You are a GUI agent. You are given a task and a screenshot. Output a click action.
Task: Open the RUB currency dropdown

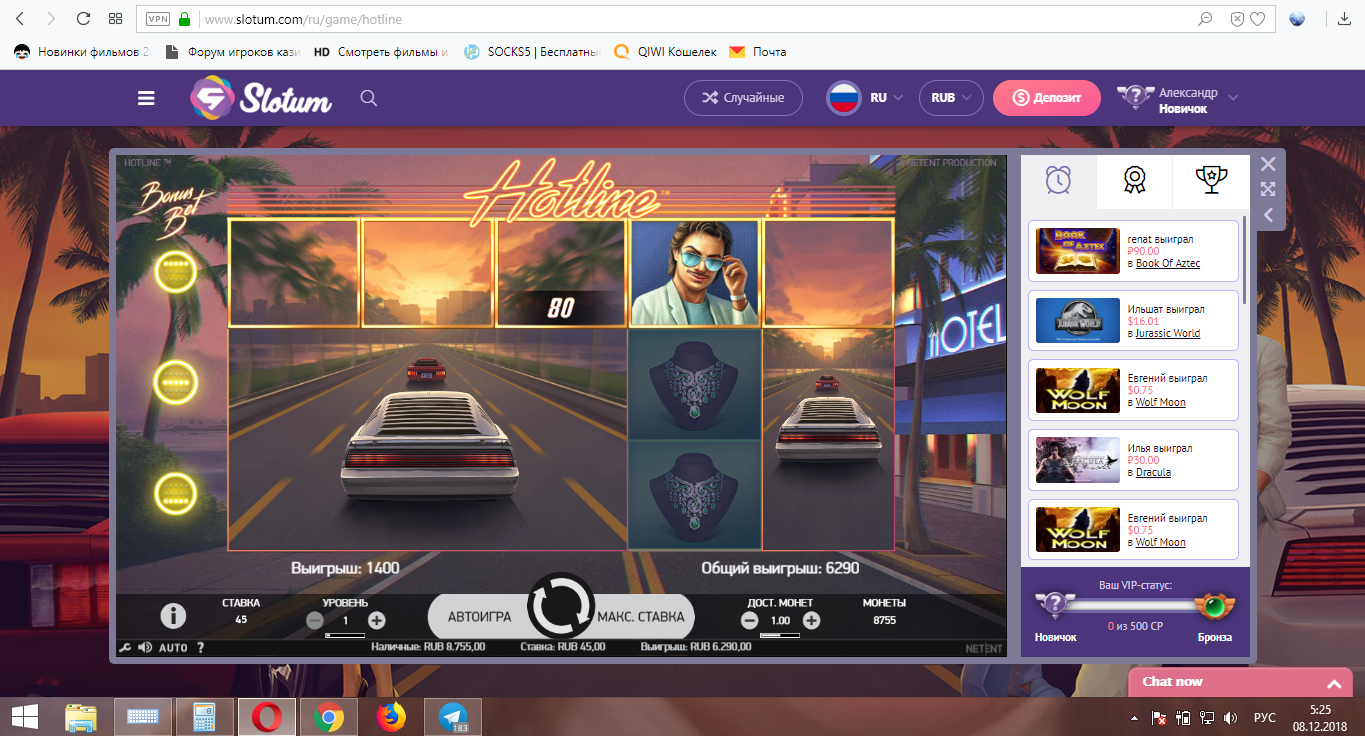tap(951, 98)
